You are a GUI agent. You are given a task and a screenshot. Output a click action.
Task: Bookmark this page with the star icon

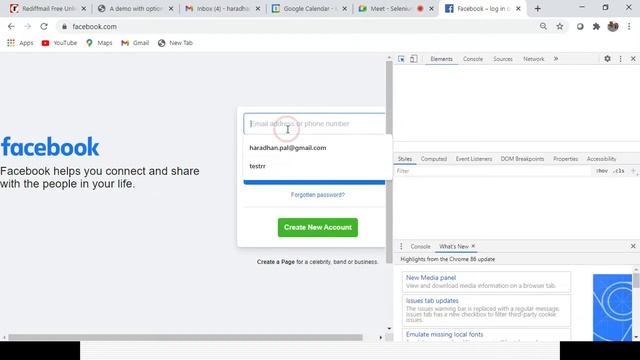click(560, 27)
